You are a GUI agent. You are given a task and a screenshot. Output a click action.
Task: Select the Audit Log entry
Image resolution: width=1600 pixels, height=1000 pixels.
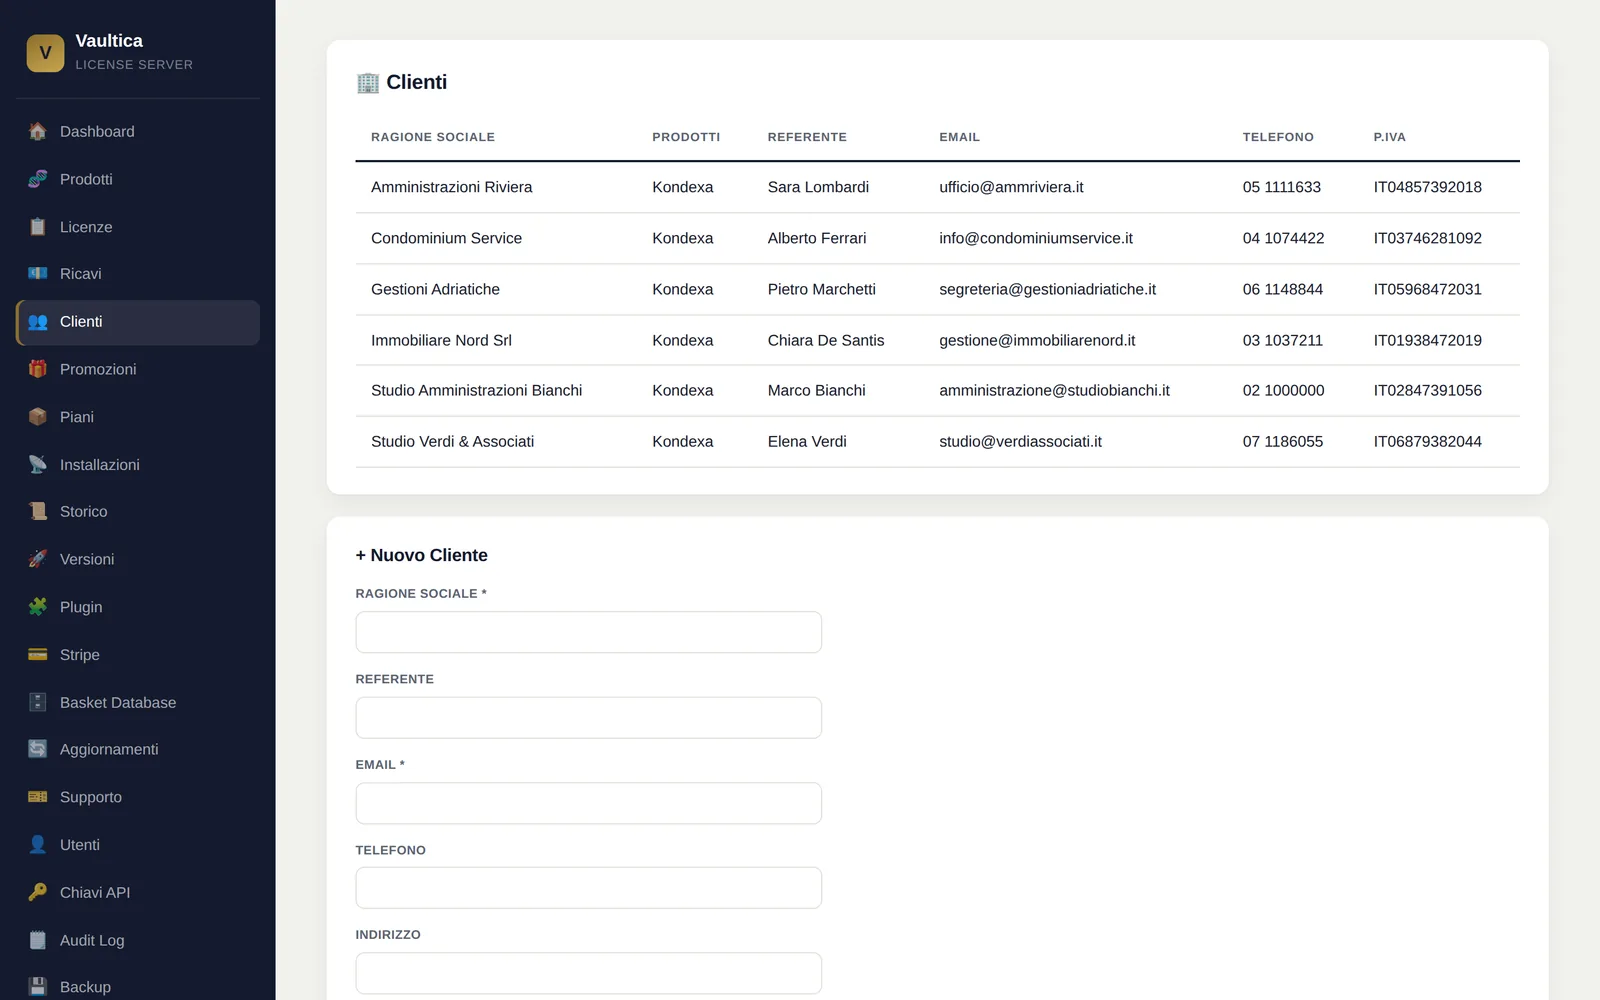click(138, 940)
